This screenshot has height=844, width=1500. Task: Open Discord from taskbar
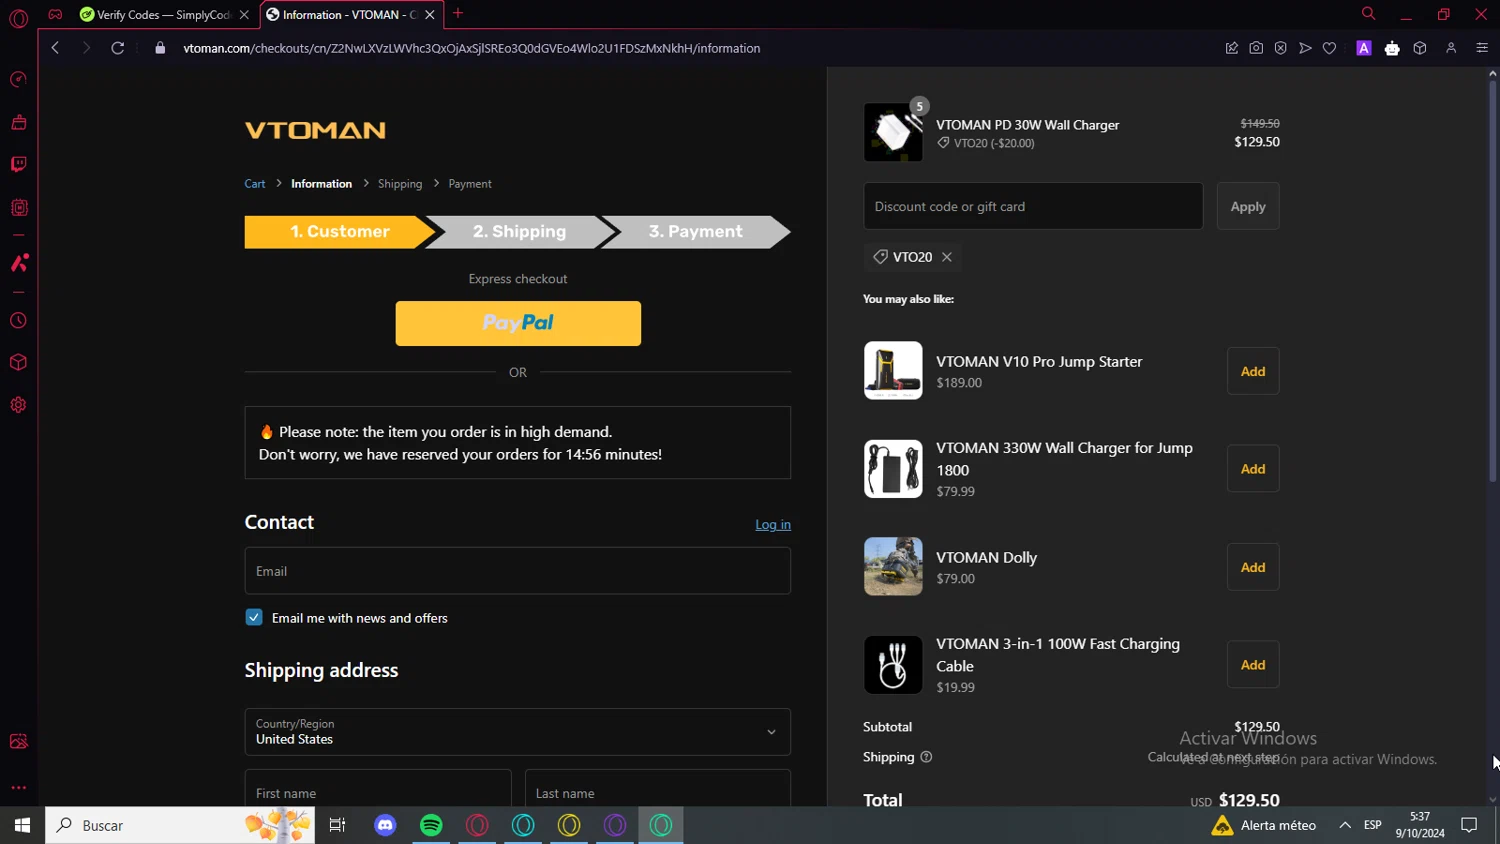(385, 825)
